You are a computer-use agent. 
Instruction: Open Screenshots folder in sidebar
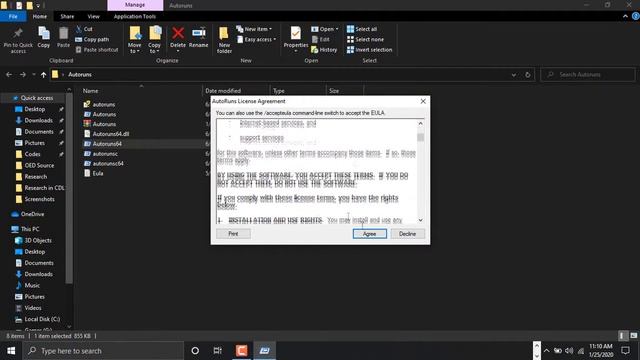point(40,199)
